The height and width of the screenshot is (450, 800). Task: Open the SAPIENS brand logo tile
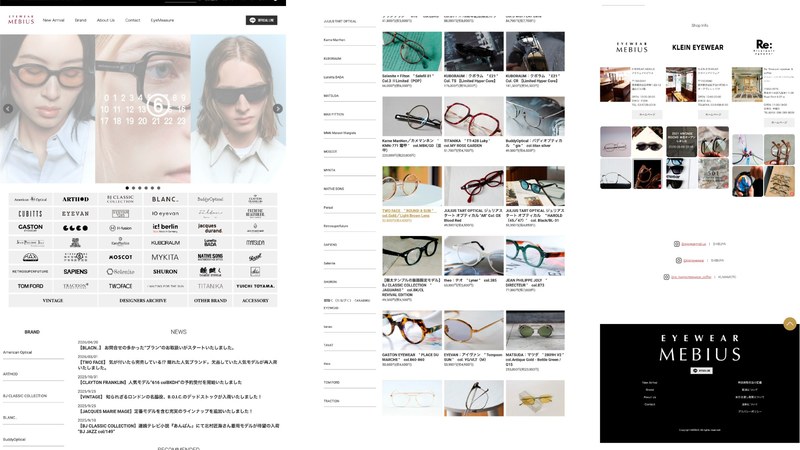click(x=76, y=272)
